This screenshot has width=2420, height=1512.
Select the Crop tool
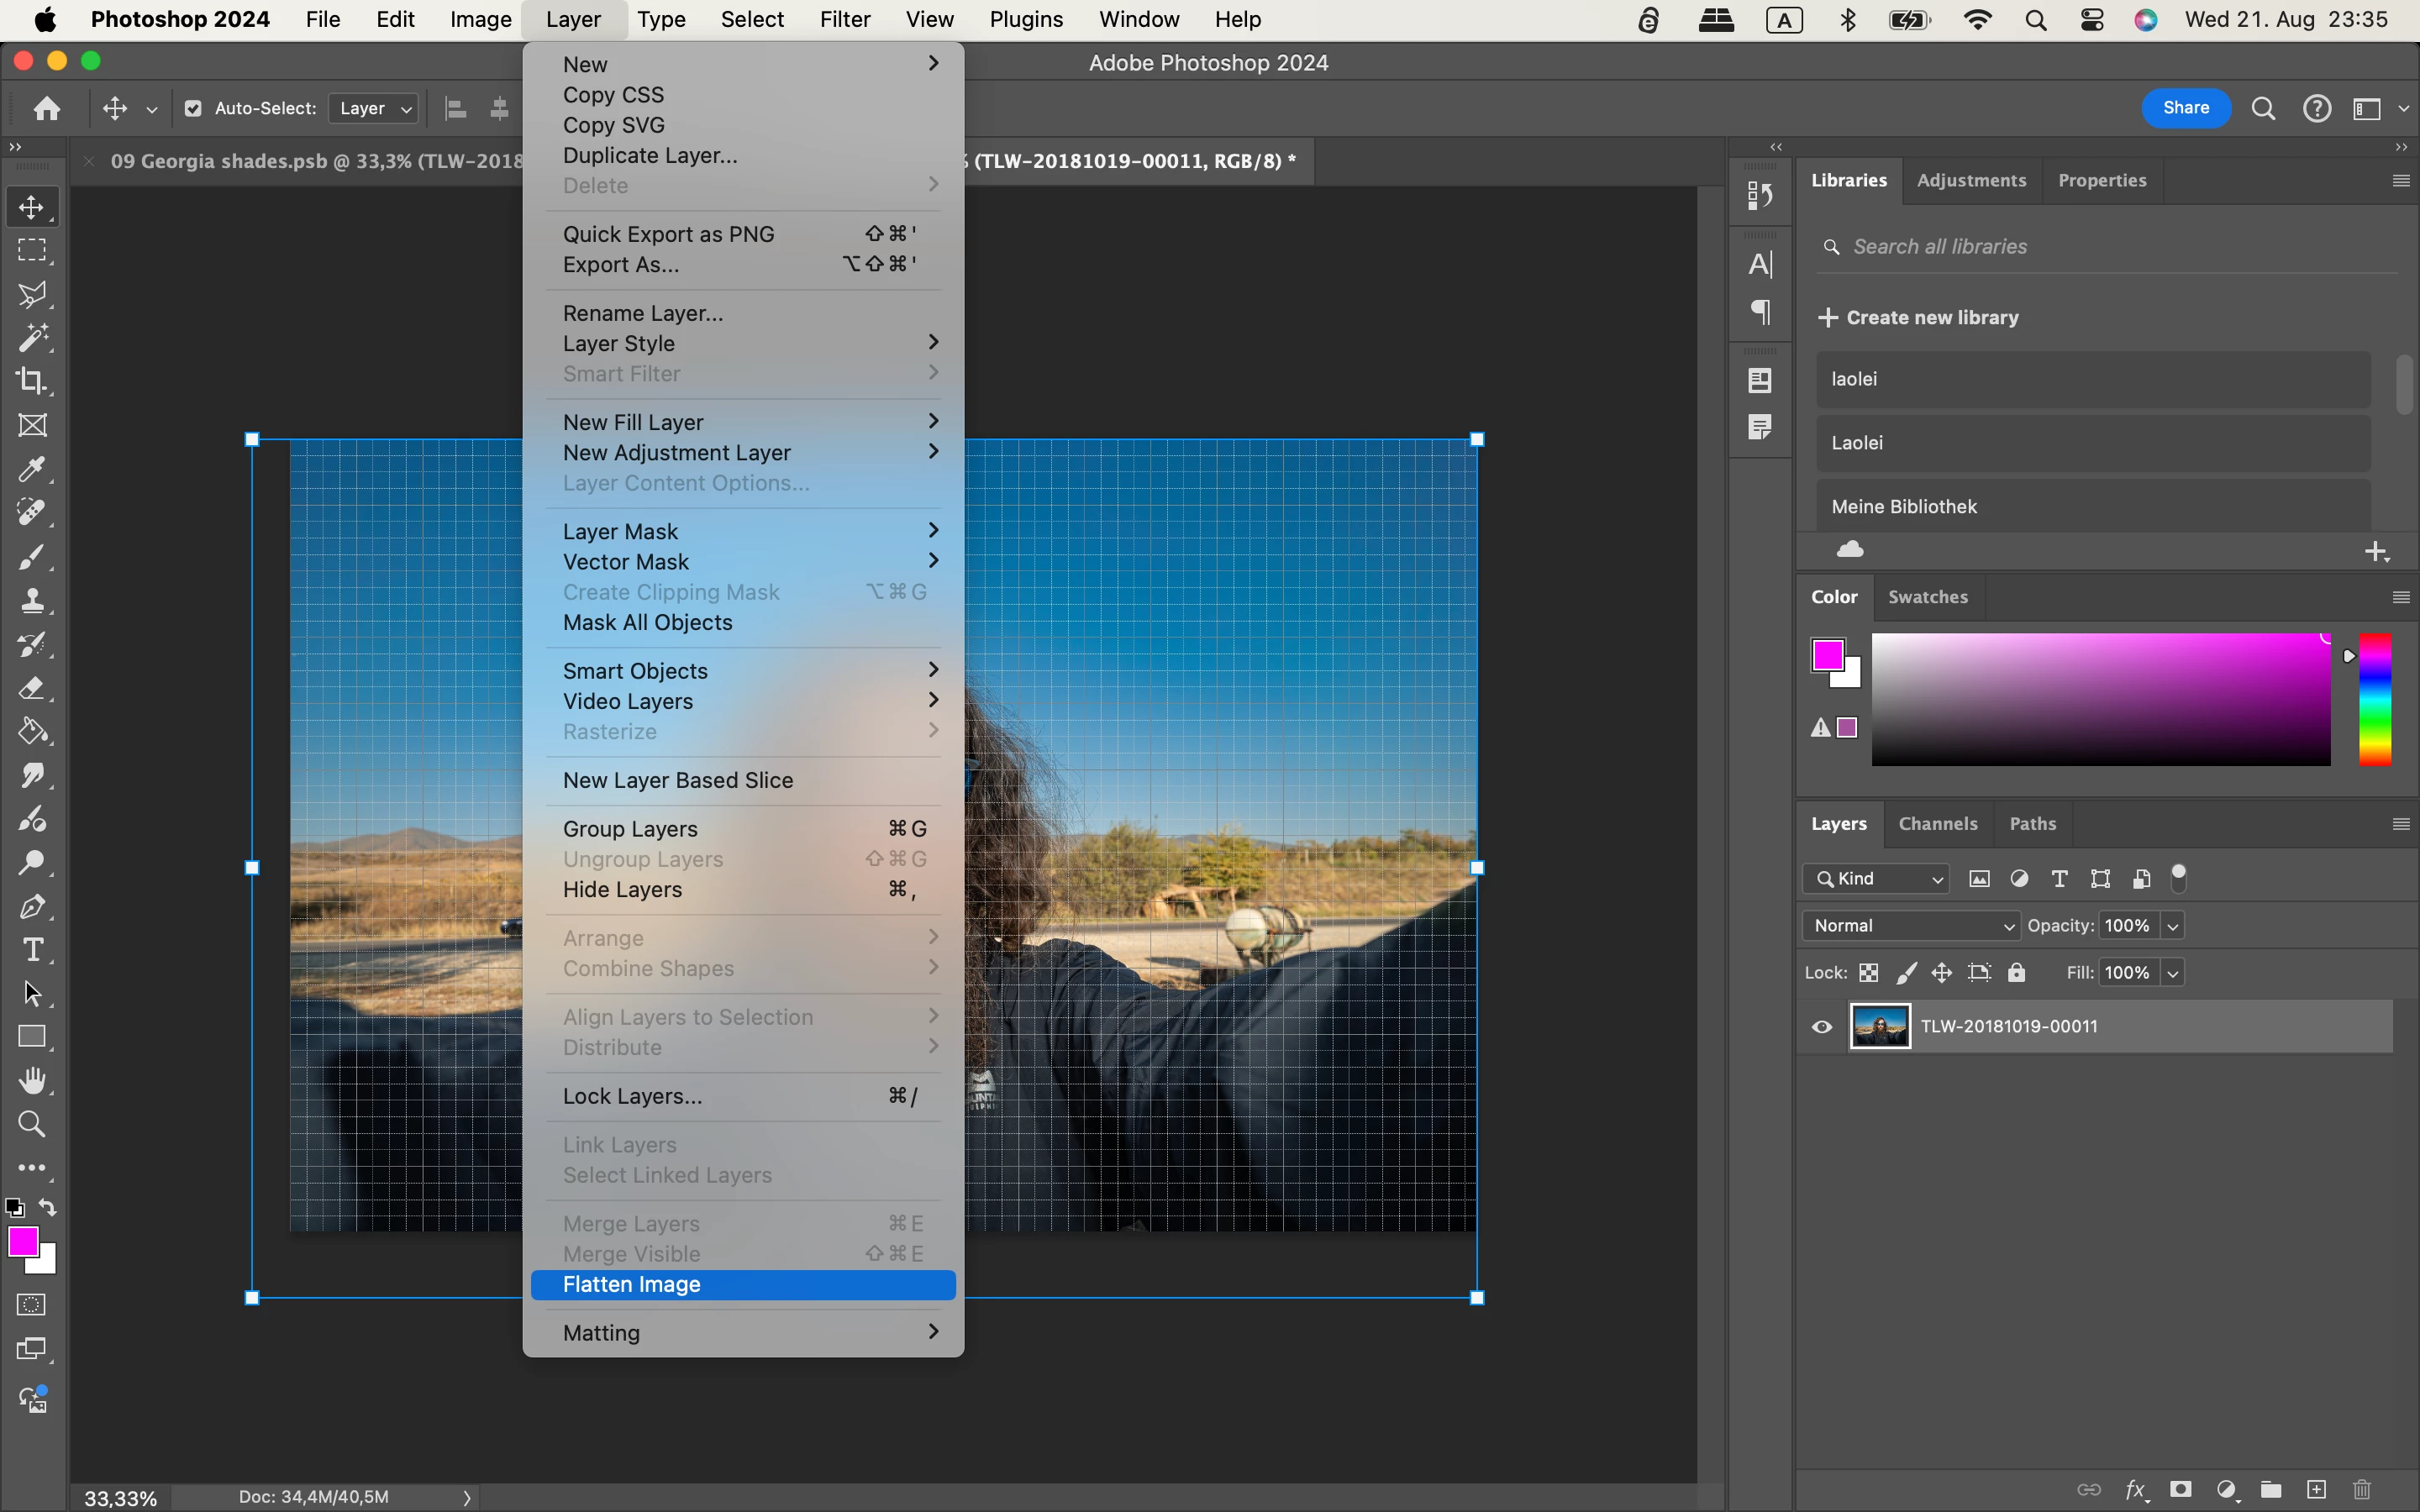point(32,381)
